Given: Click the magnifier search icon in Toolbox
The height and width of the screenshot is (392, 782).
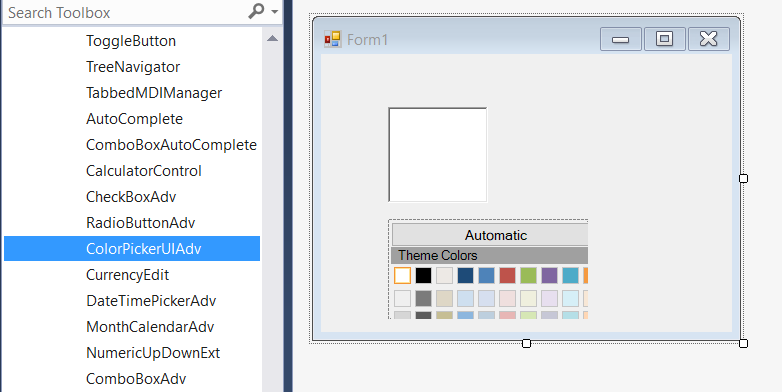Looking at the screenshot, I should (x=256, y=11).
